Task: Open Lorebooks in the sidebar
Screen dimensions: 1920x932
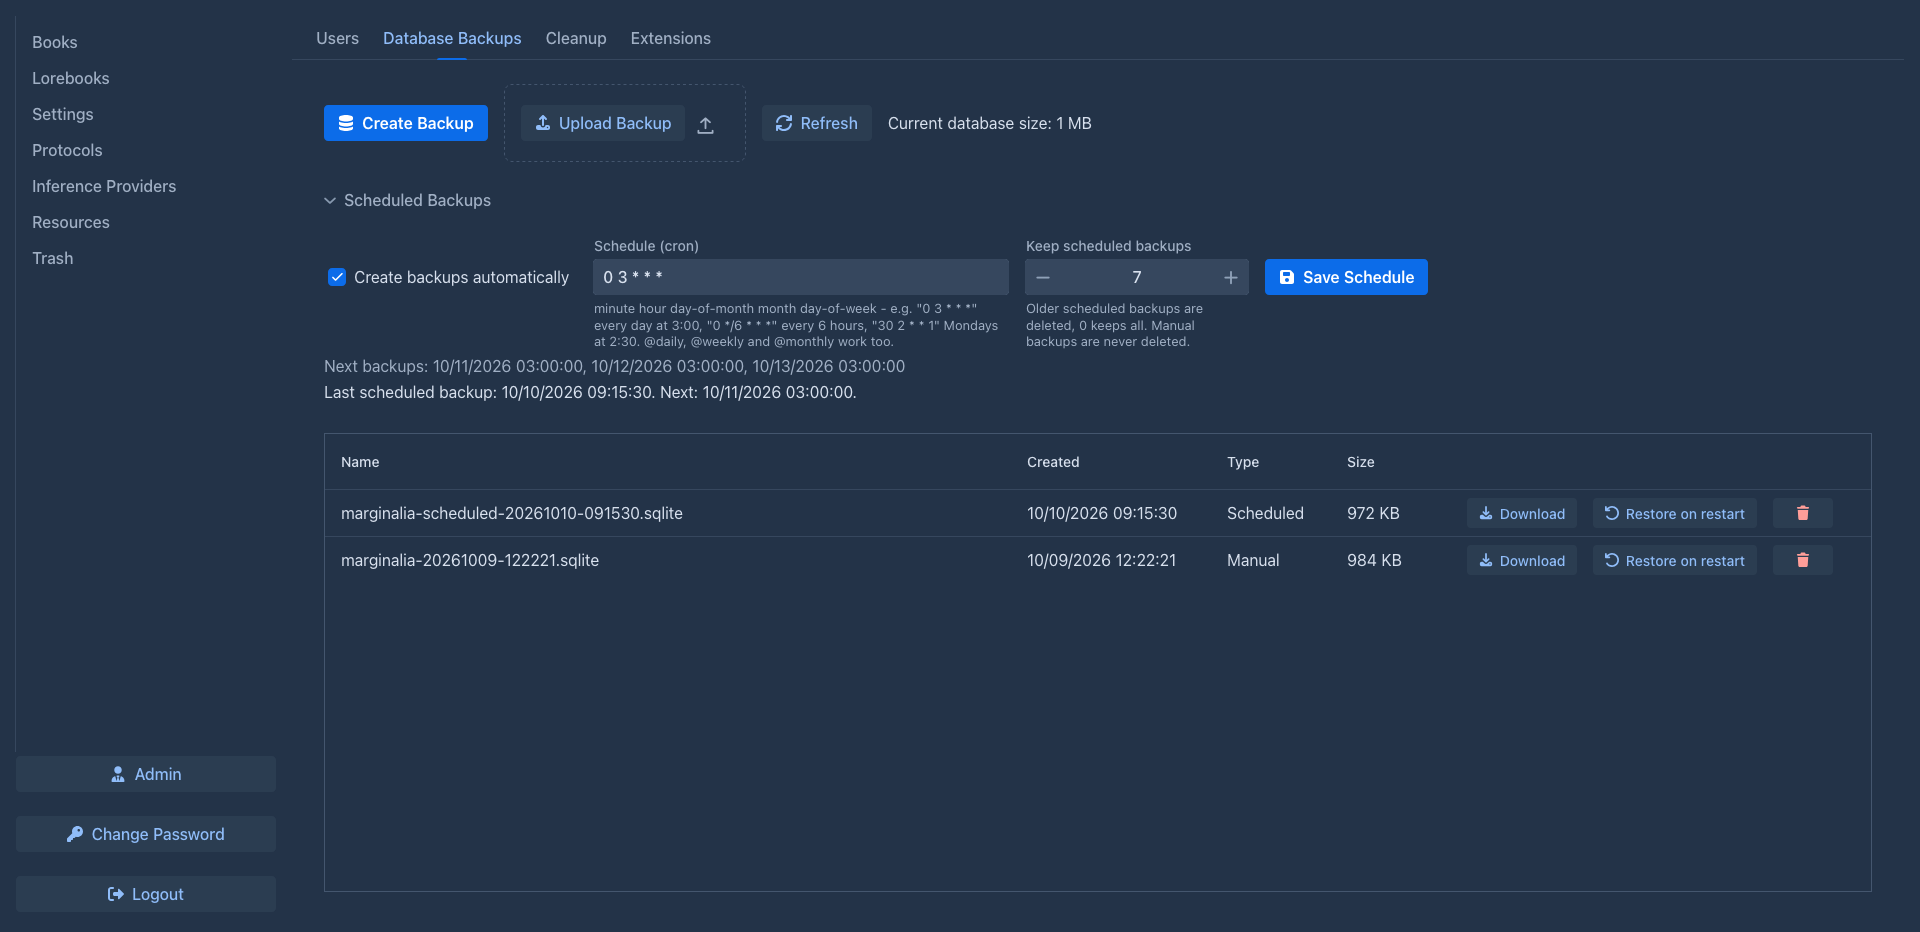Action: pyautogui.click(x=71, y=78)
